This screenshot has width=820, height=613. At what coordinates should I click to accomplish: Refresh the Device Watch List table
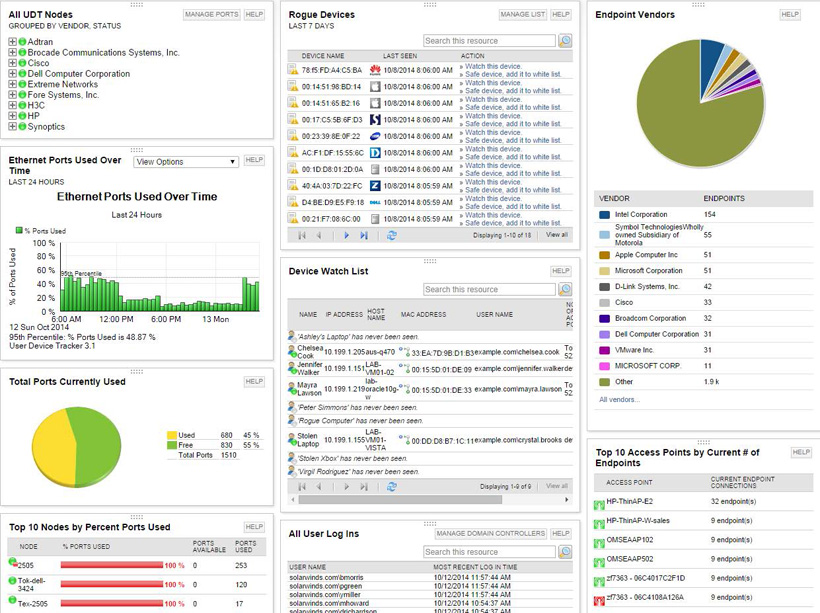click(x=392, y=487)
